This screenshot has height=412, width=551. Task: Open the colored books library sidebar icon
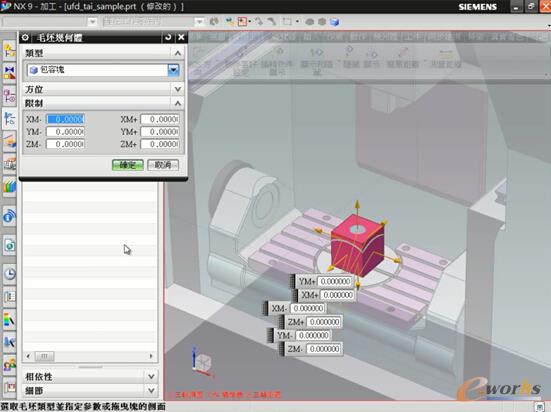click(x=9, y=185)
